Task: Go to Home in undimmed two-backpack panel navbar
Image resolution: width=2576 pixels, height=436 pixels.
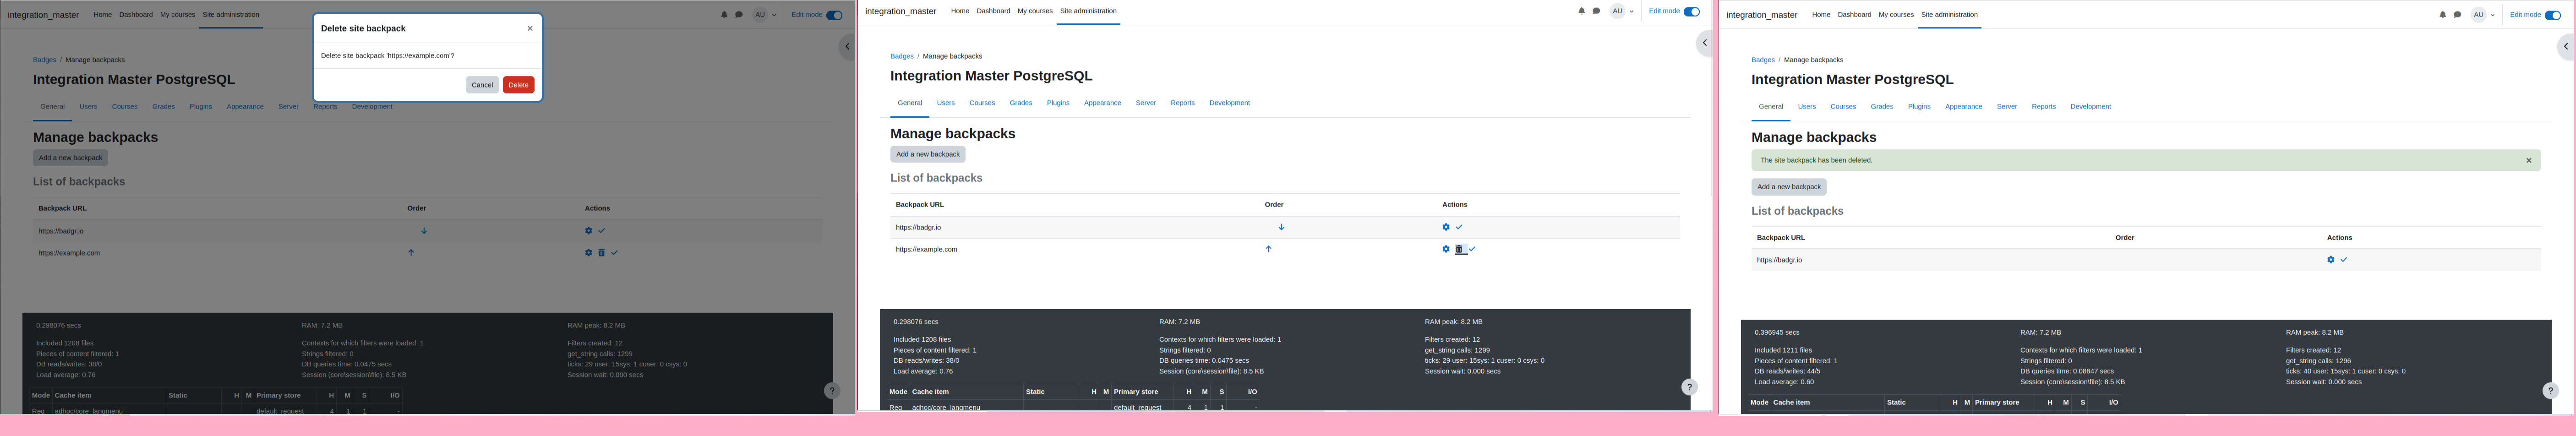Action: (x=960, y=11)
